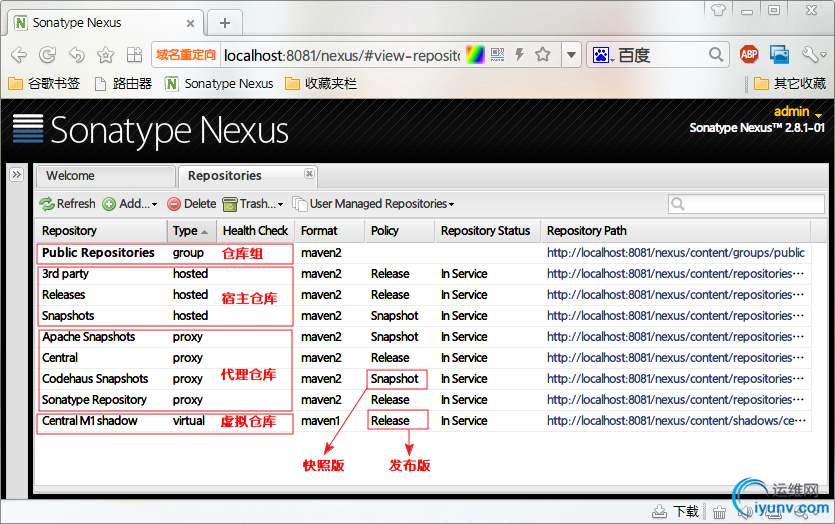Open the shadows/ce... repository path link
This screenshot has width=835, height=524.
click(676, 421)
